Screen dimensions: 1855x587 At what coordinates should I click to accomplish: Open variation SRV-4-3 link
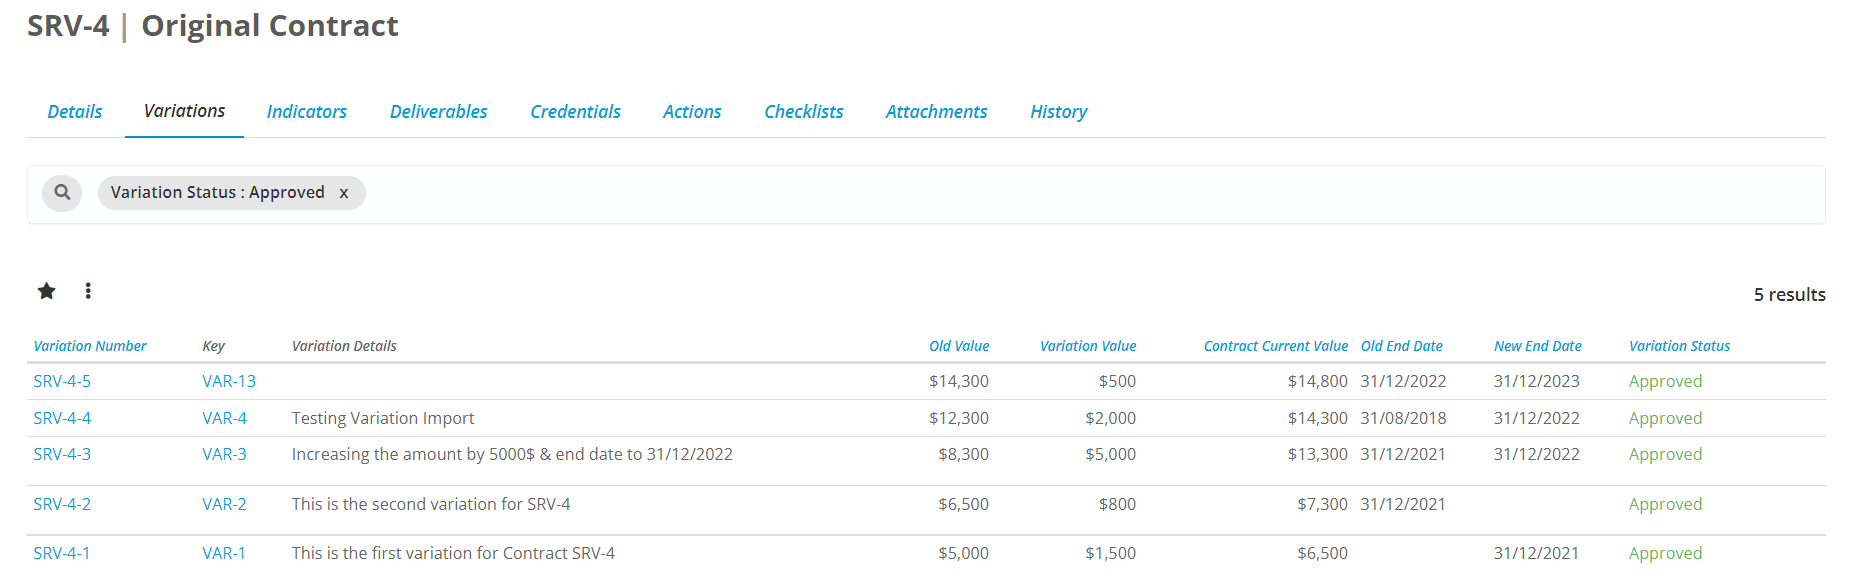[62, 454]
